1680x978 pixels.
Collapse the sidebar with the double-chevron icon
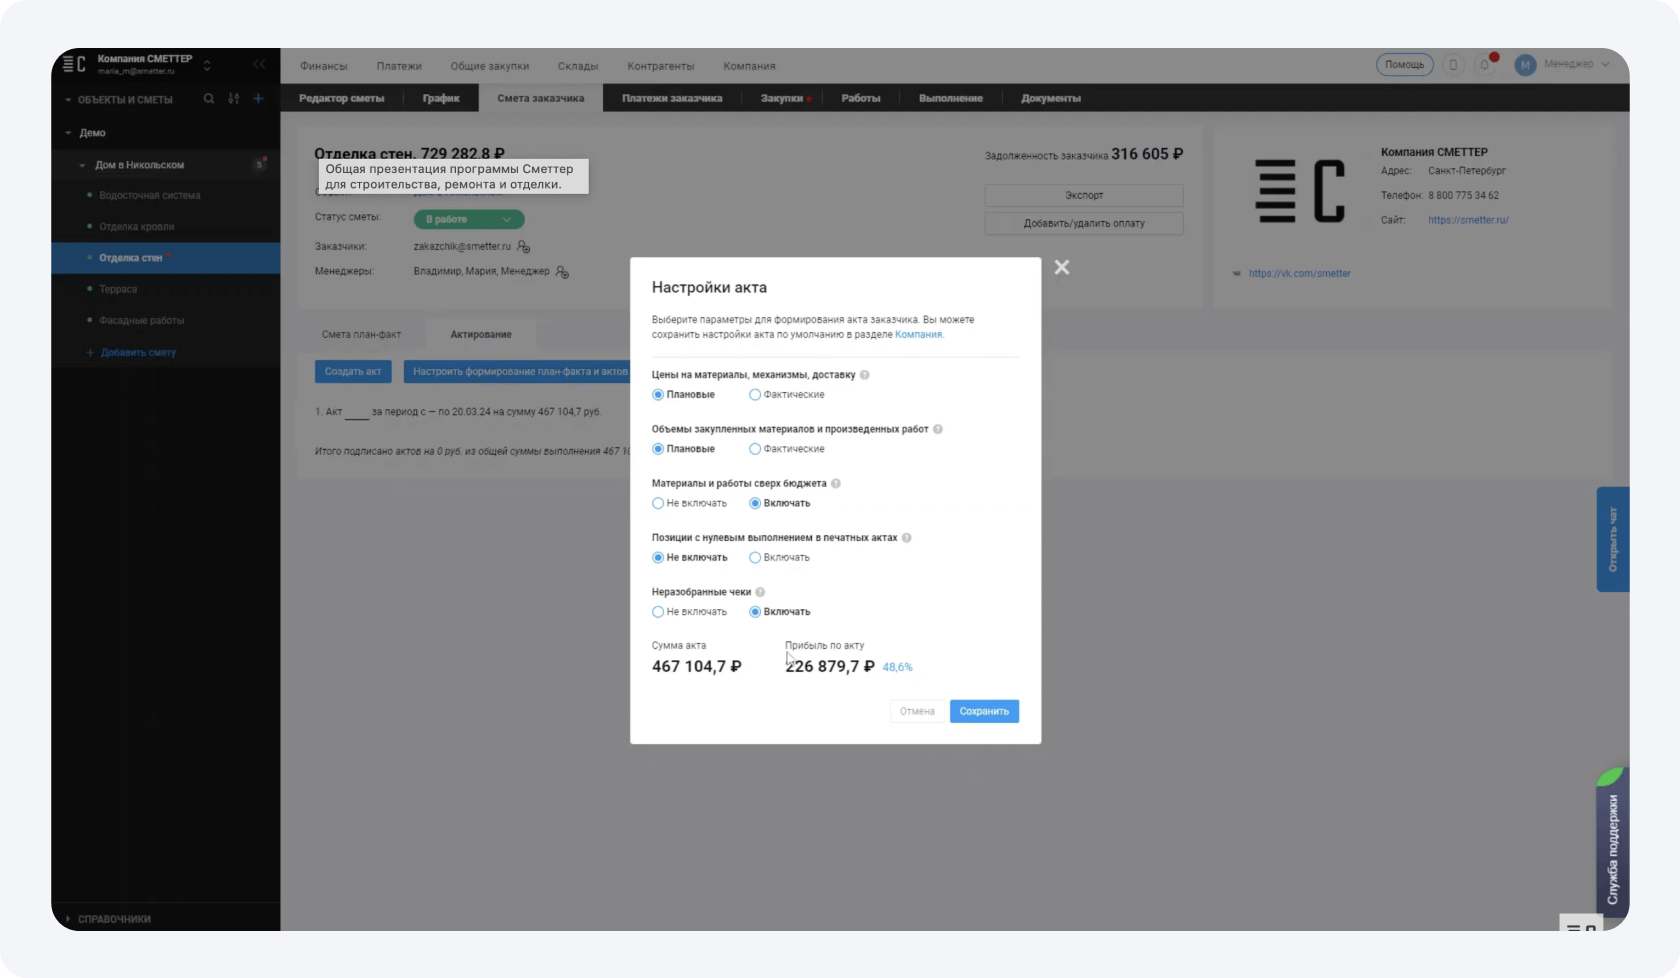(x=259, y=64)
